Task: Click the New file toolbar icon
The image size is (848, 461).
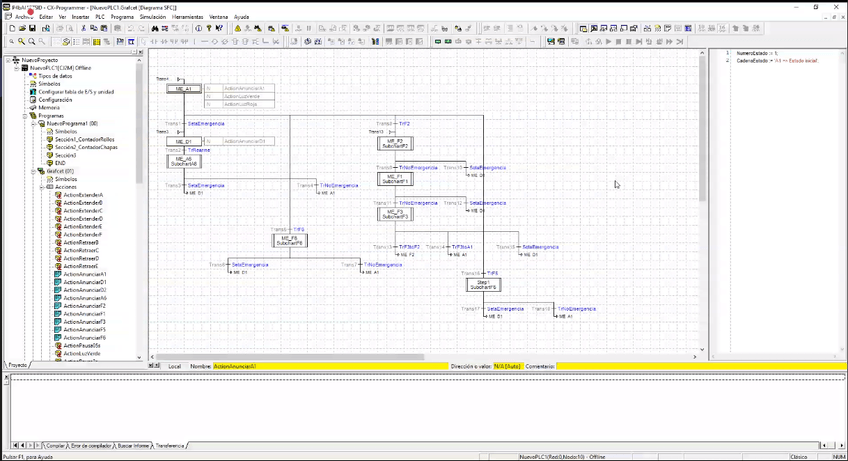Action: tap(10, 29)
